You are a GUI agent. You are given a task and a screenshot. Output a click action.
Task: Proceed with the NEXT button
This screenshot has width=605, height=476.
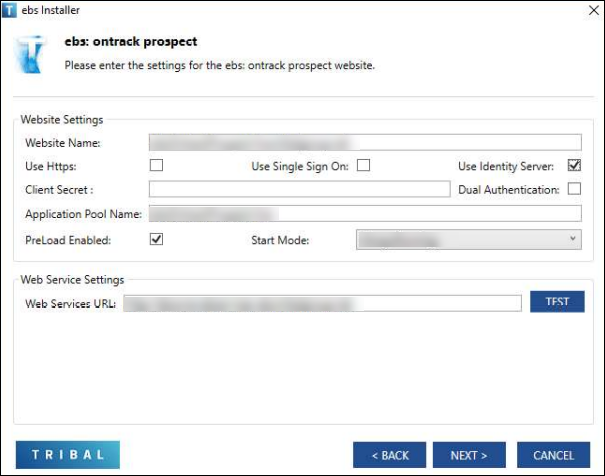[x=469, y=455]
